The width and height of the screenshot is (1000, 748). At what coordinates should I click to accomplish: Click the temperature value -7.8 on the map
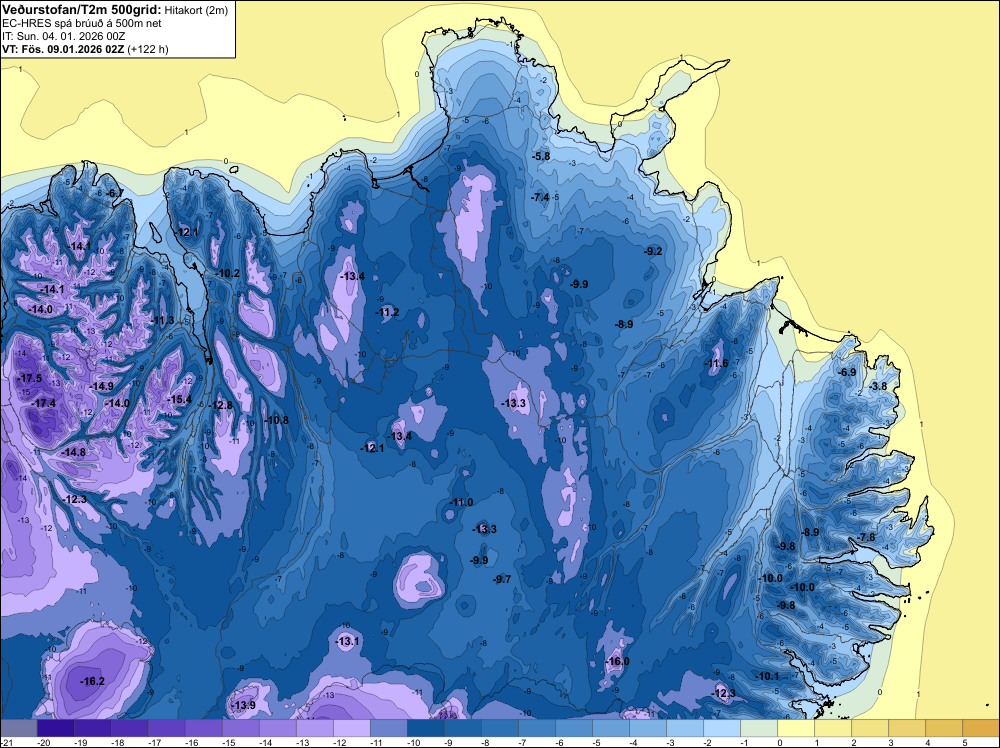867,538
